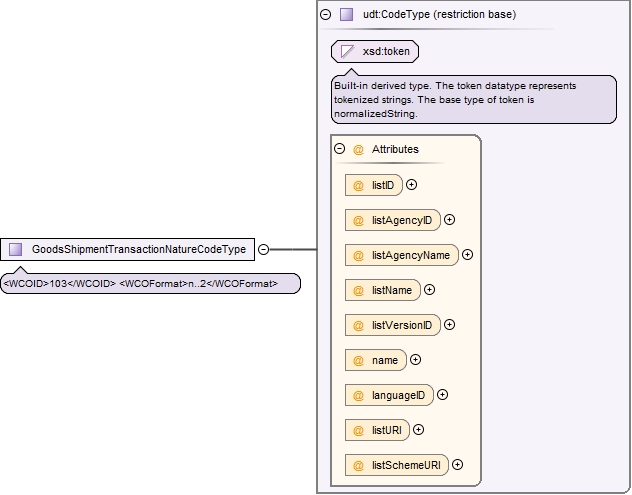Click the @ icon of listAgencyID
Image resolution: width=632 pixels, height=495 pixels.
[358, 220]
